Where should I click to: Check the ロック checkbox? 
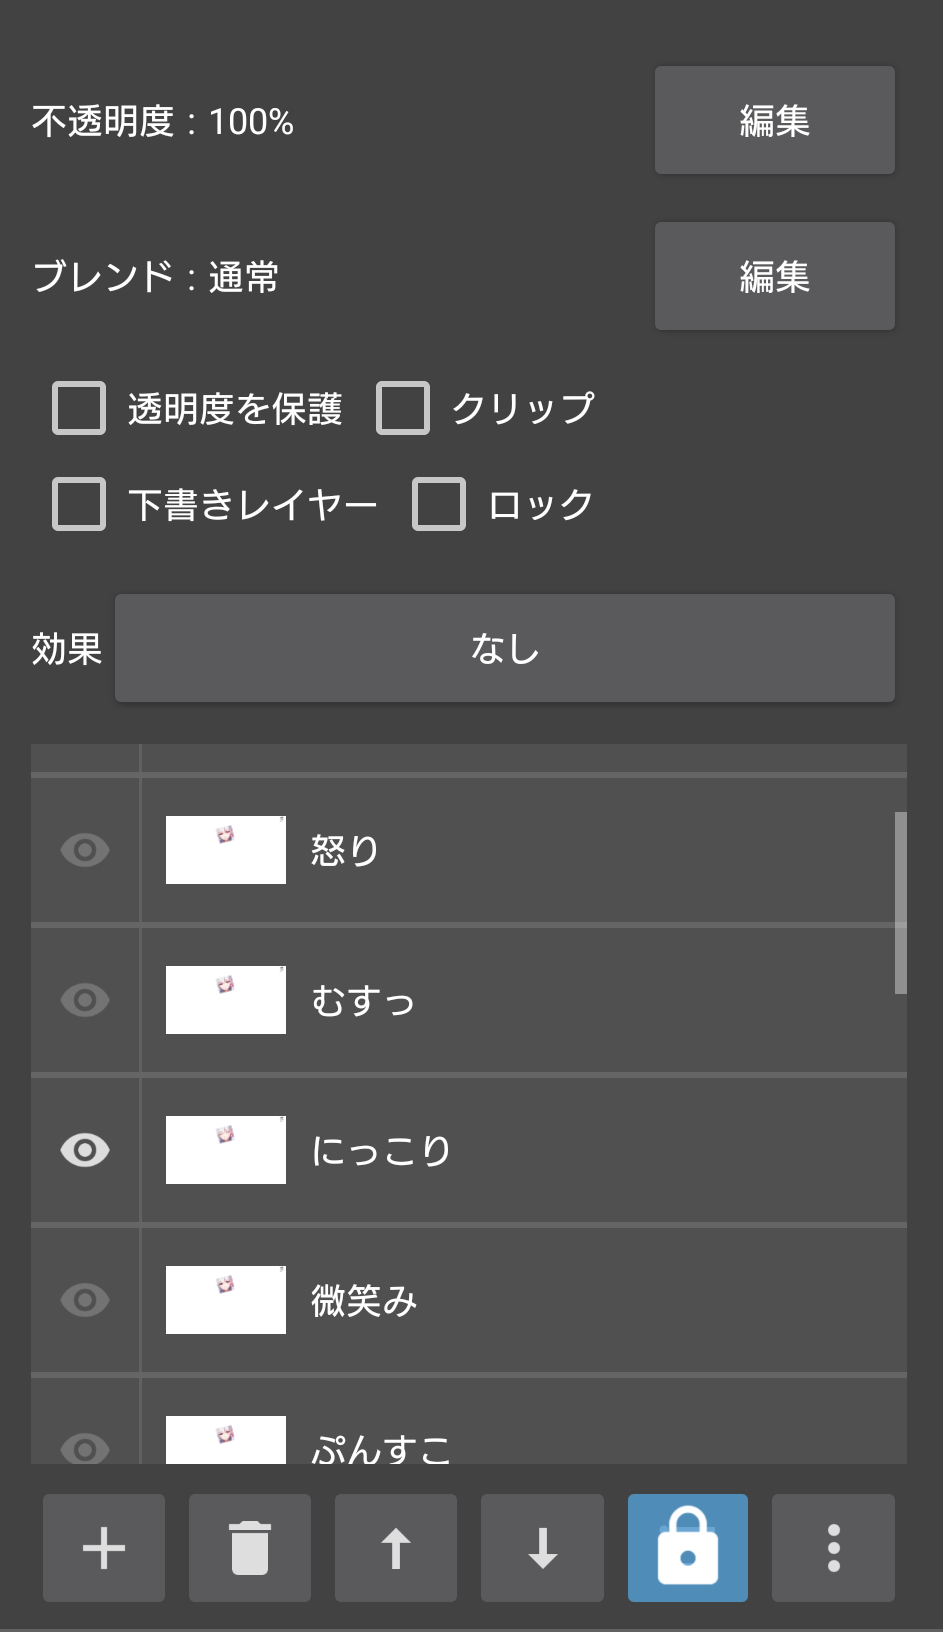pyautogui.click(x=439, y=503)
